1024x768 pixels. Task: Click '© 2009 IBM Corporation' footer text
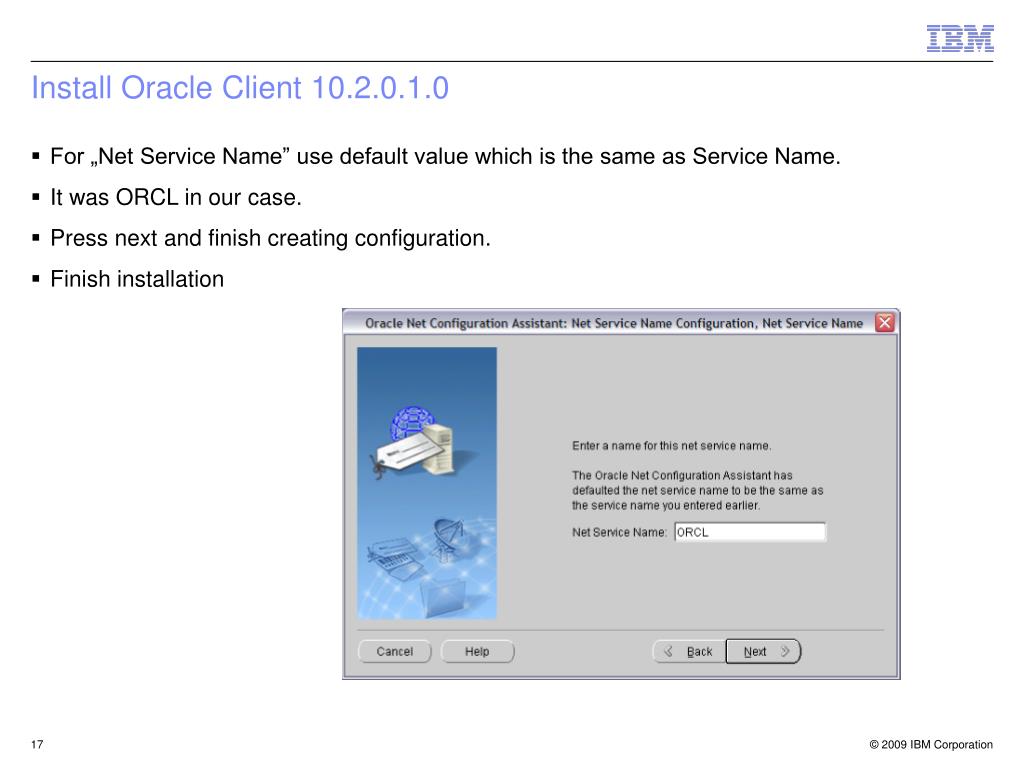(x=931, y=744)
